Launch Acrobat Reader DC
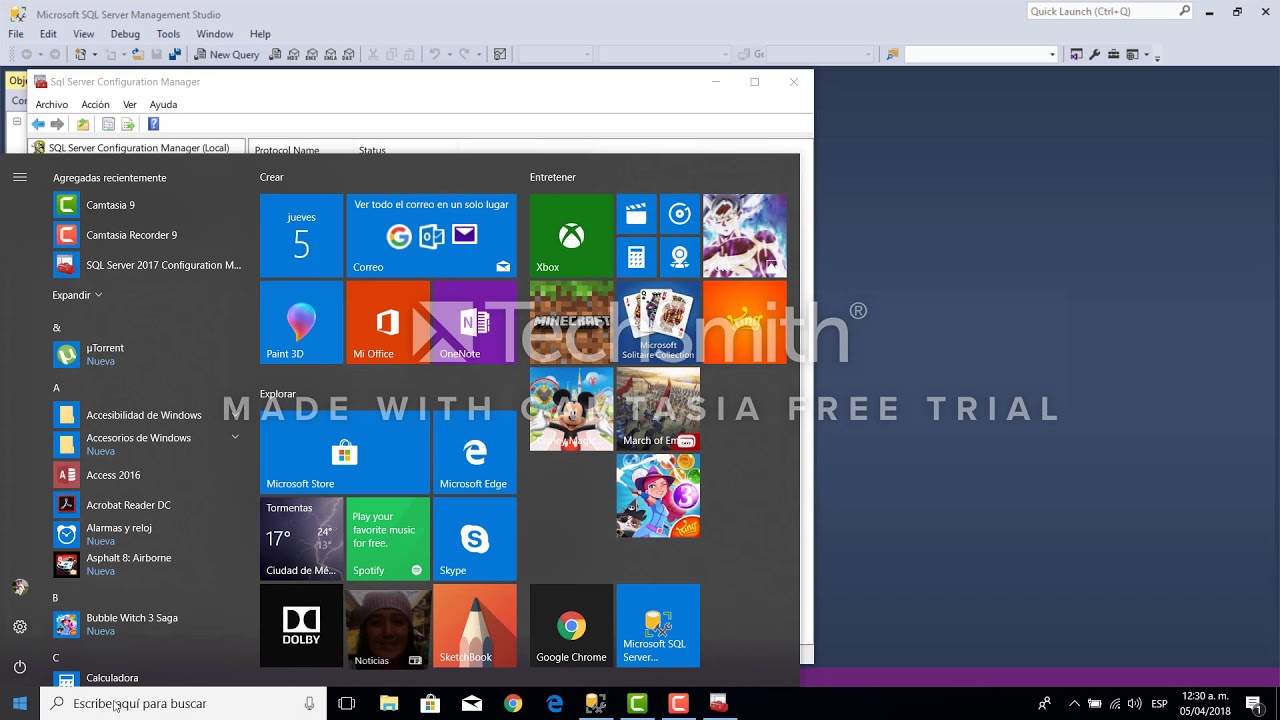Screen dimensions: 1280x720 tap(148, 505)
